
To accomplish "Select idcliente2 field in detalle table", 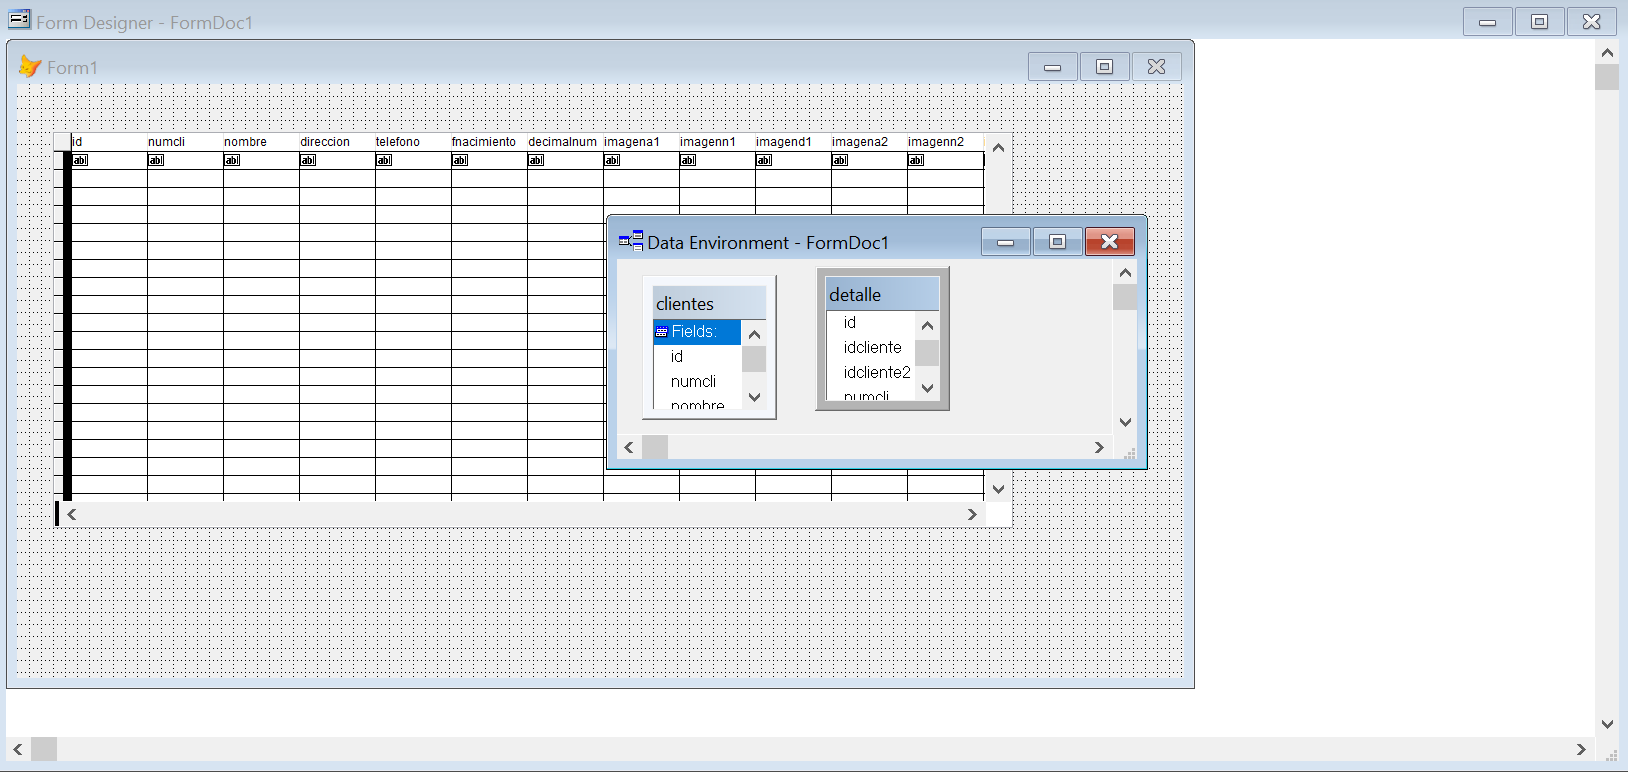I will (x=876, y=372).
